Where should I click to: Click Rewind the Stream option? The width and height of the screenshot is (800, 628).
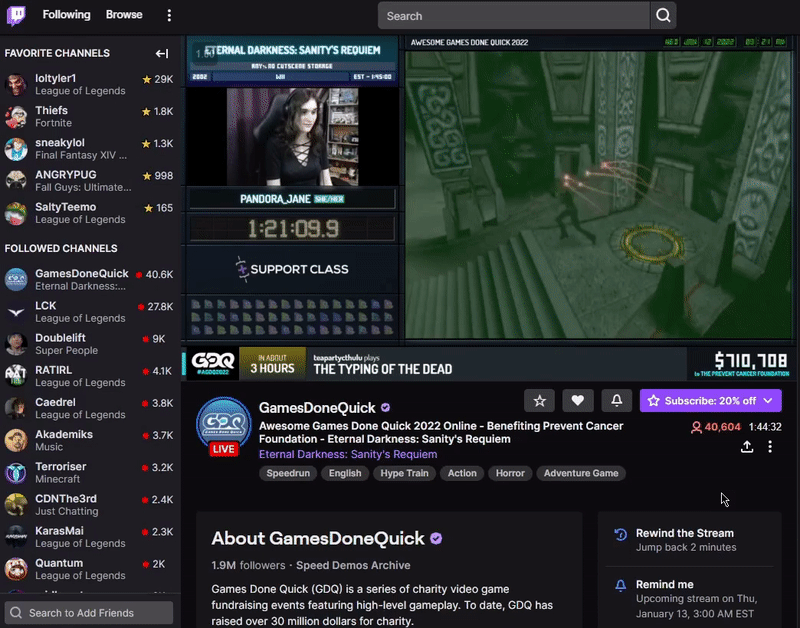(x=690, y=540)
